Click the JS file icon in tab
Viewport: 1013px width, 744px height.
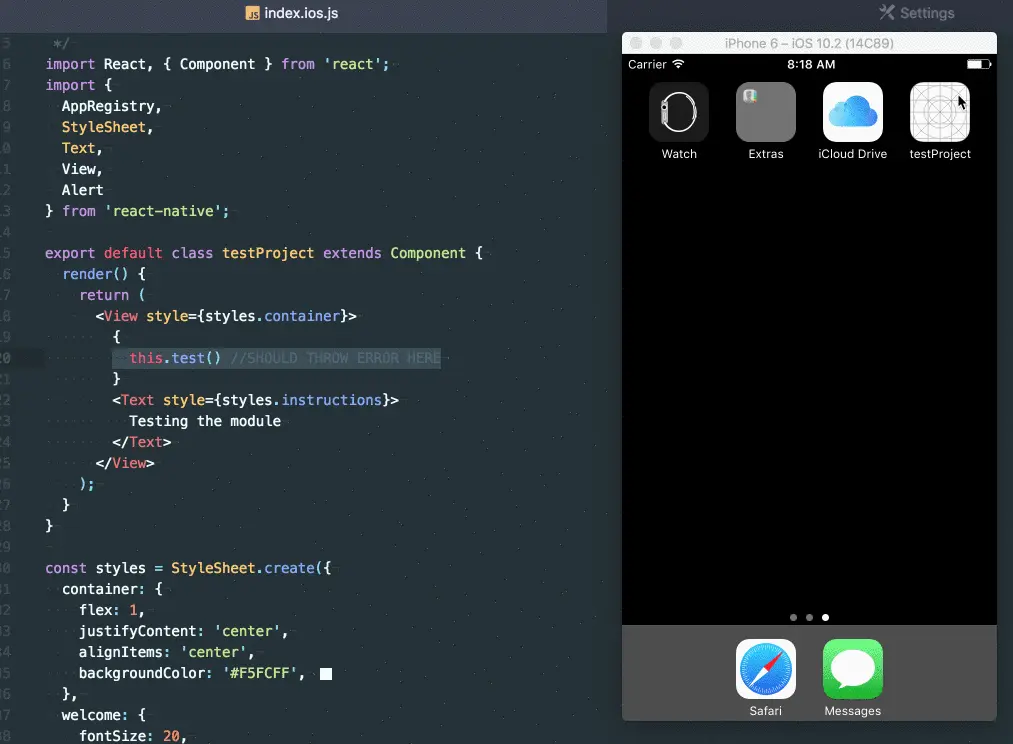[252, 14]
